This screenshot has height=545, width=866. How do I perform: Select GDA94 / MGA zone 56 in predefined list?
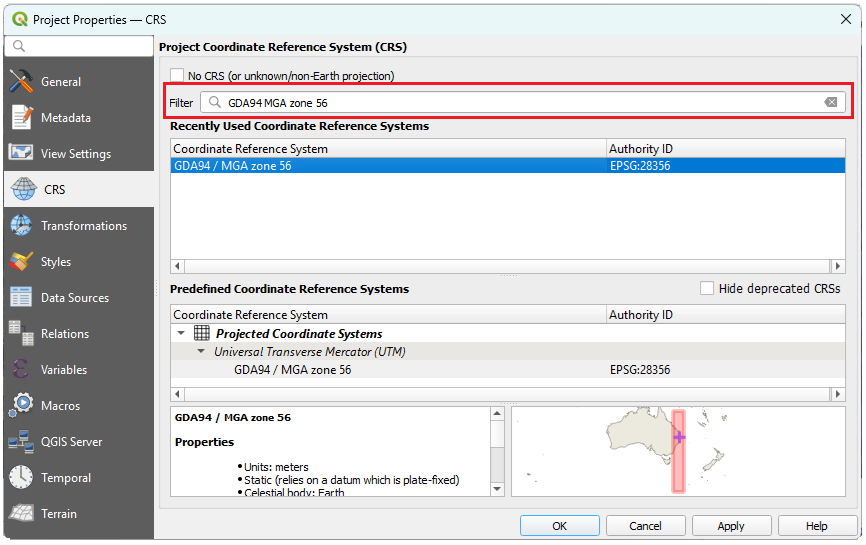(x=292, y=370)
